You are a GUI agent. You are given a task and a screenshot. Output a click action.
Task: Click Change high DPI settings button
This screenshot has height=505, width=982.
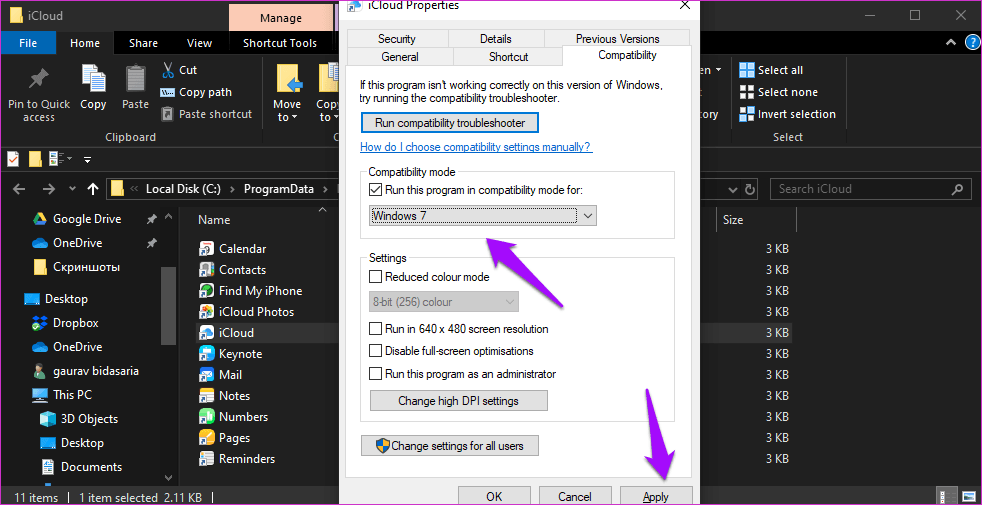pyautogui.click(x=458, y=400)
